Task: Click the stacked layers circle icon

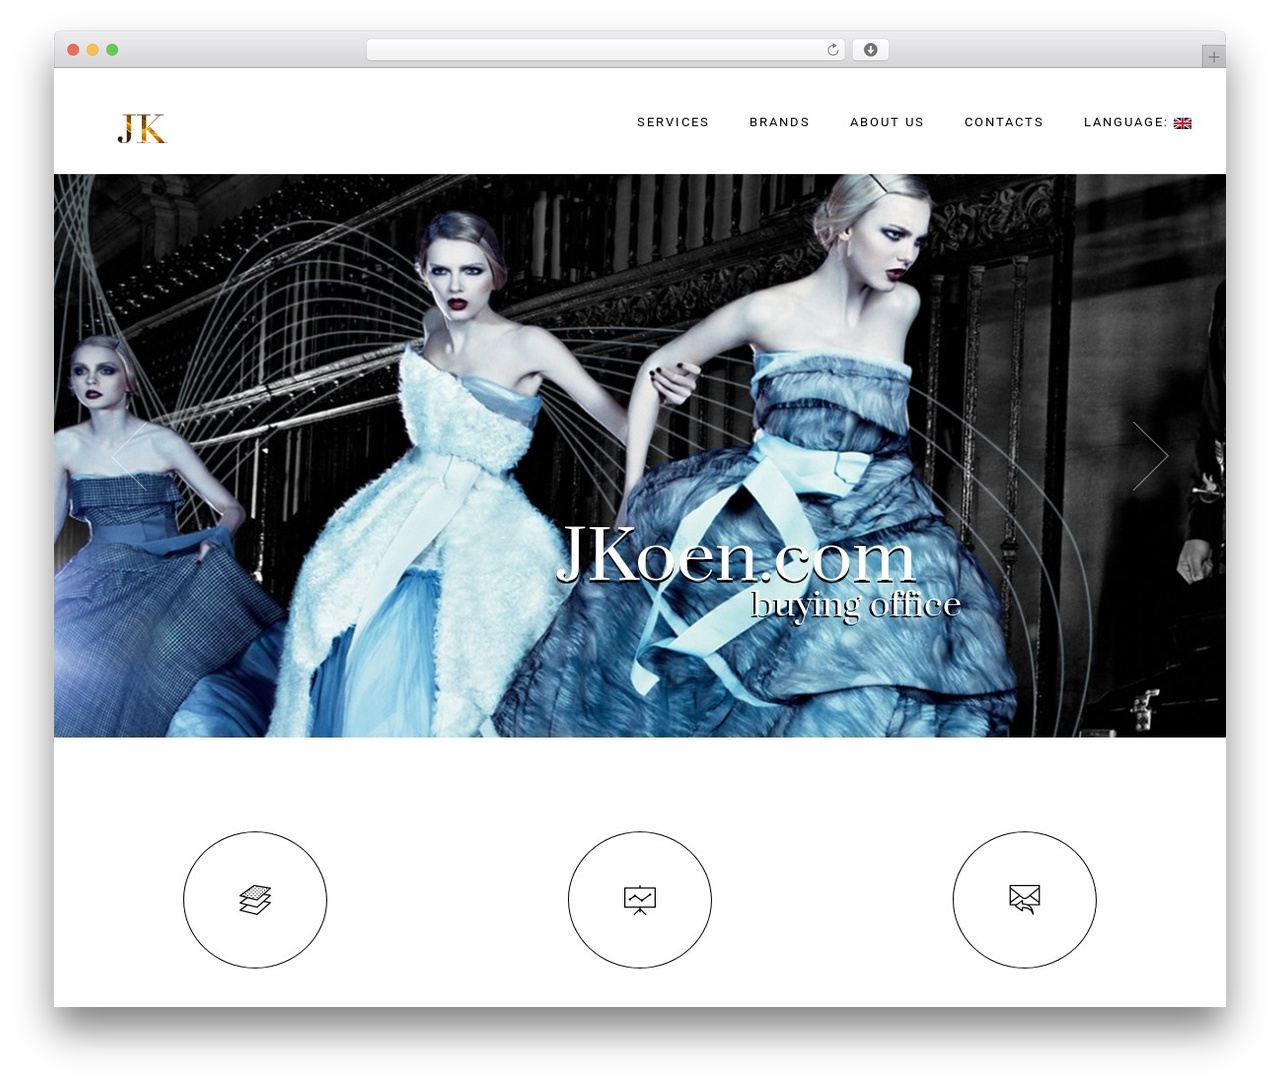Action: tap(255, 900)
